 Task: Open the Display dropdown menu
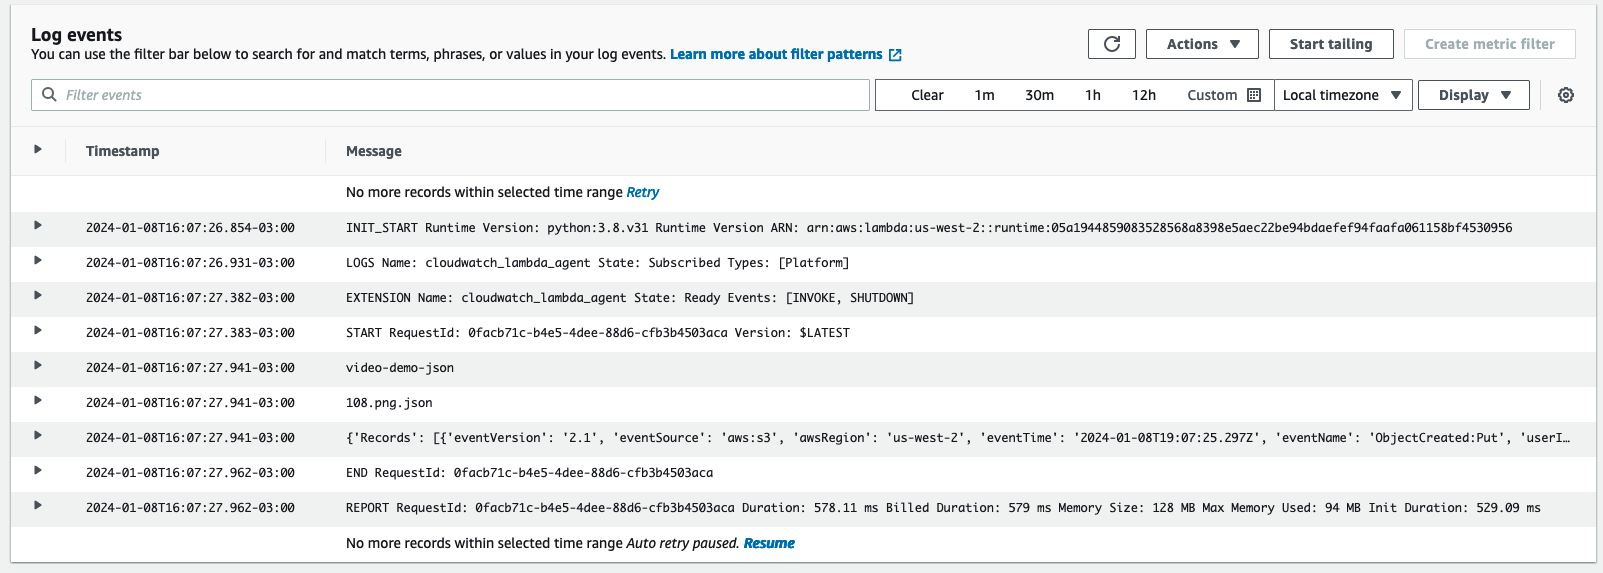(x=1473, y=95)
